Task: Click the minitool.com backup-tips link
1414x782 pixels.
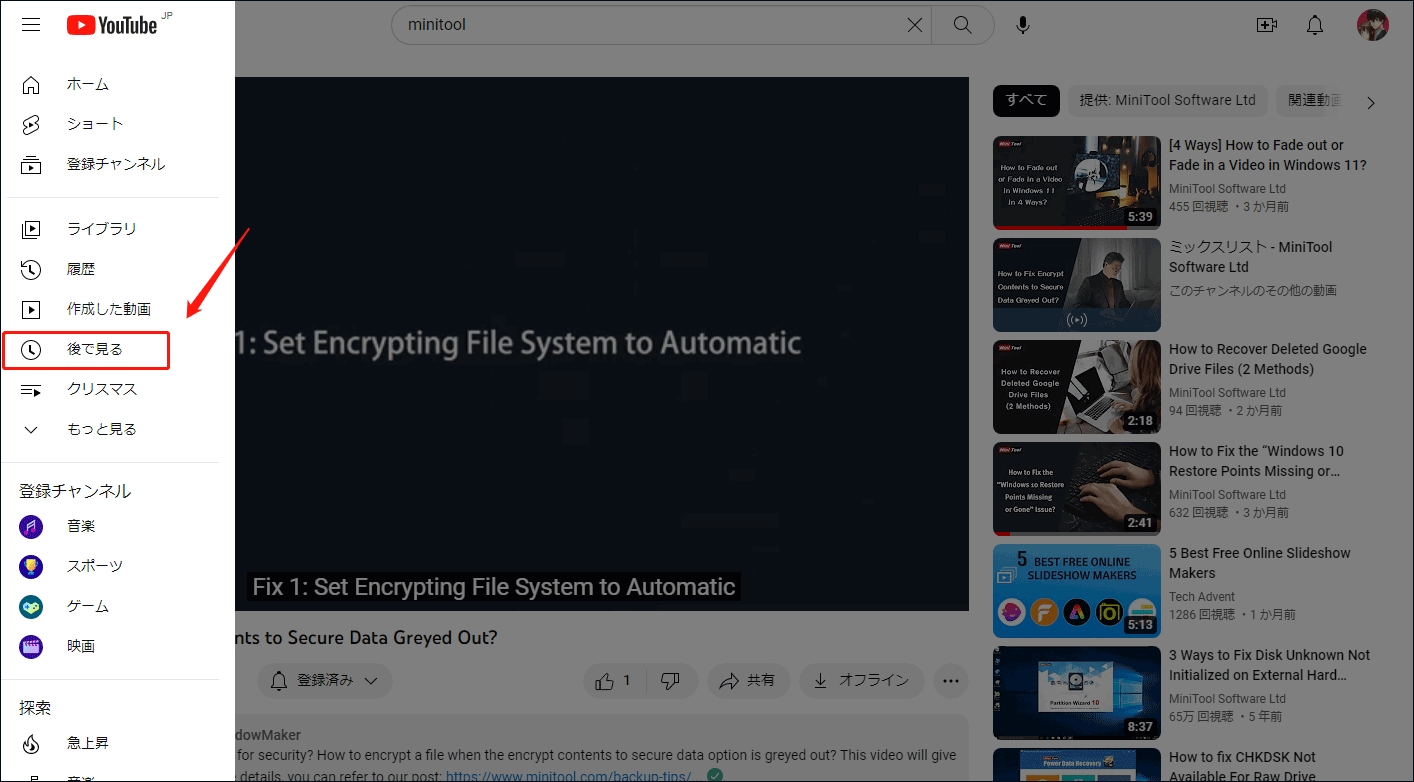Action: pos(574,775)
